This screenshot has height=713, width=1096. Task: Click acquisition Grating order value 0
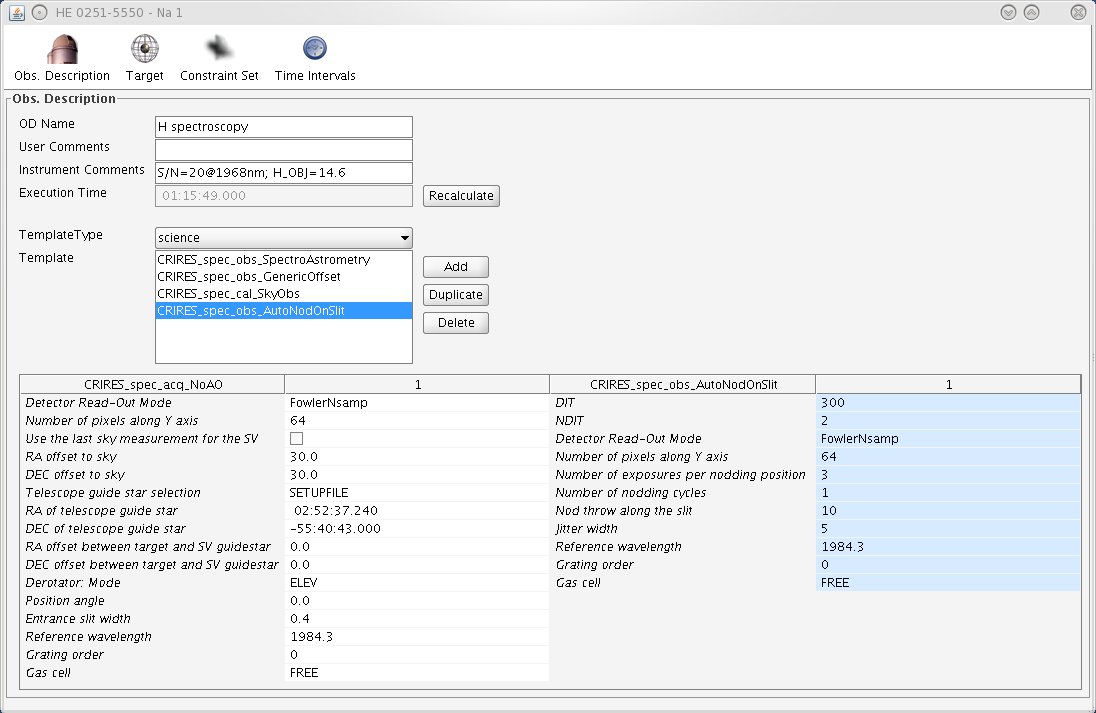[417, 654]
